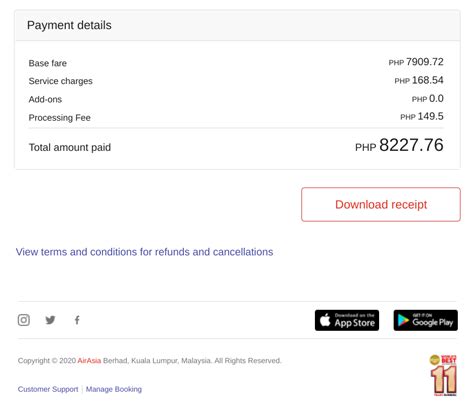Click the World's Best 11 award badge
The height and width of the screenshot is (403, 474).
point(443,375)
